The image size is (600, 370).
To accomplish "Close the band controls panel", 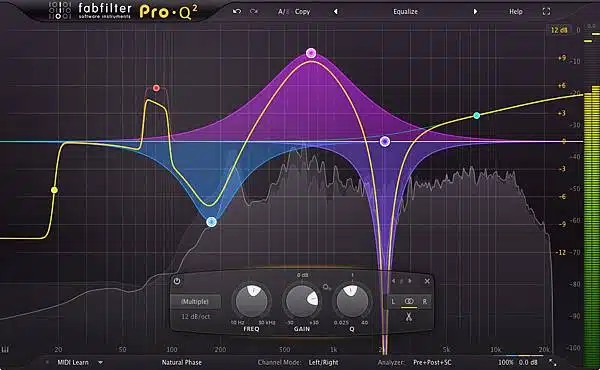I will click(427, 281).
